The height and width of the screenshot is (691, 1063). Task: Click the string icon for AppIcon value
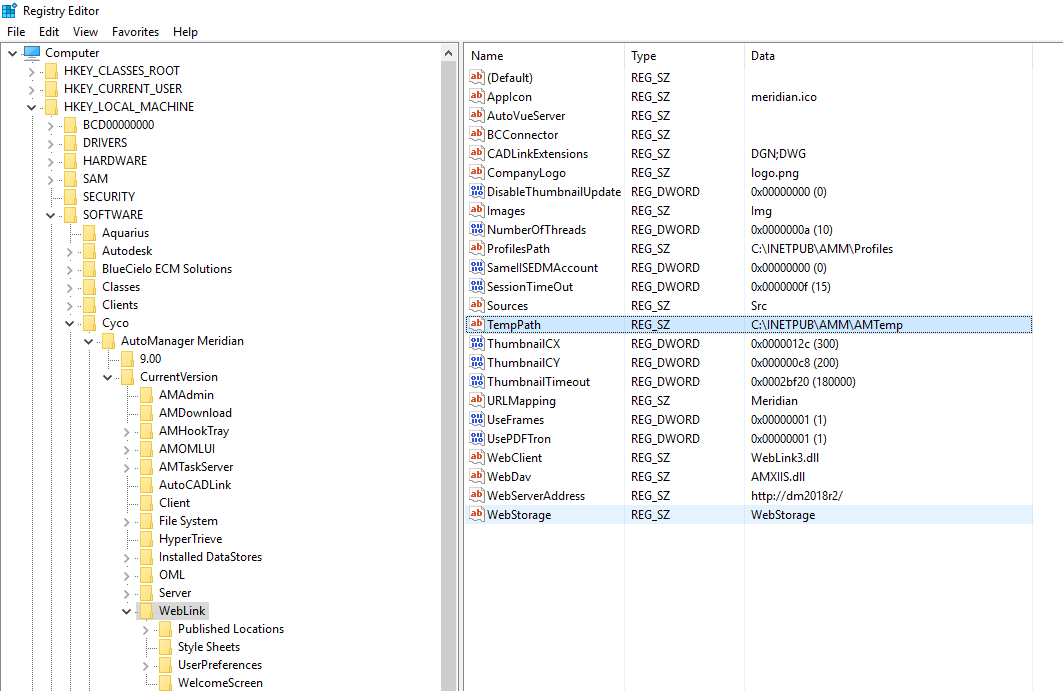477,96
